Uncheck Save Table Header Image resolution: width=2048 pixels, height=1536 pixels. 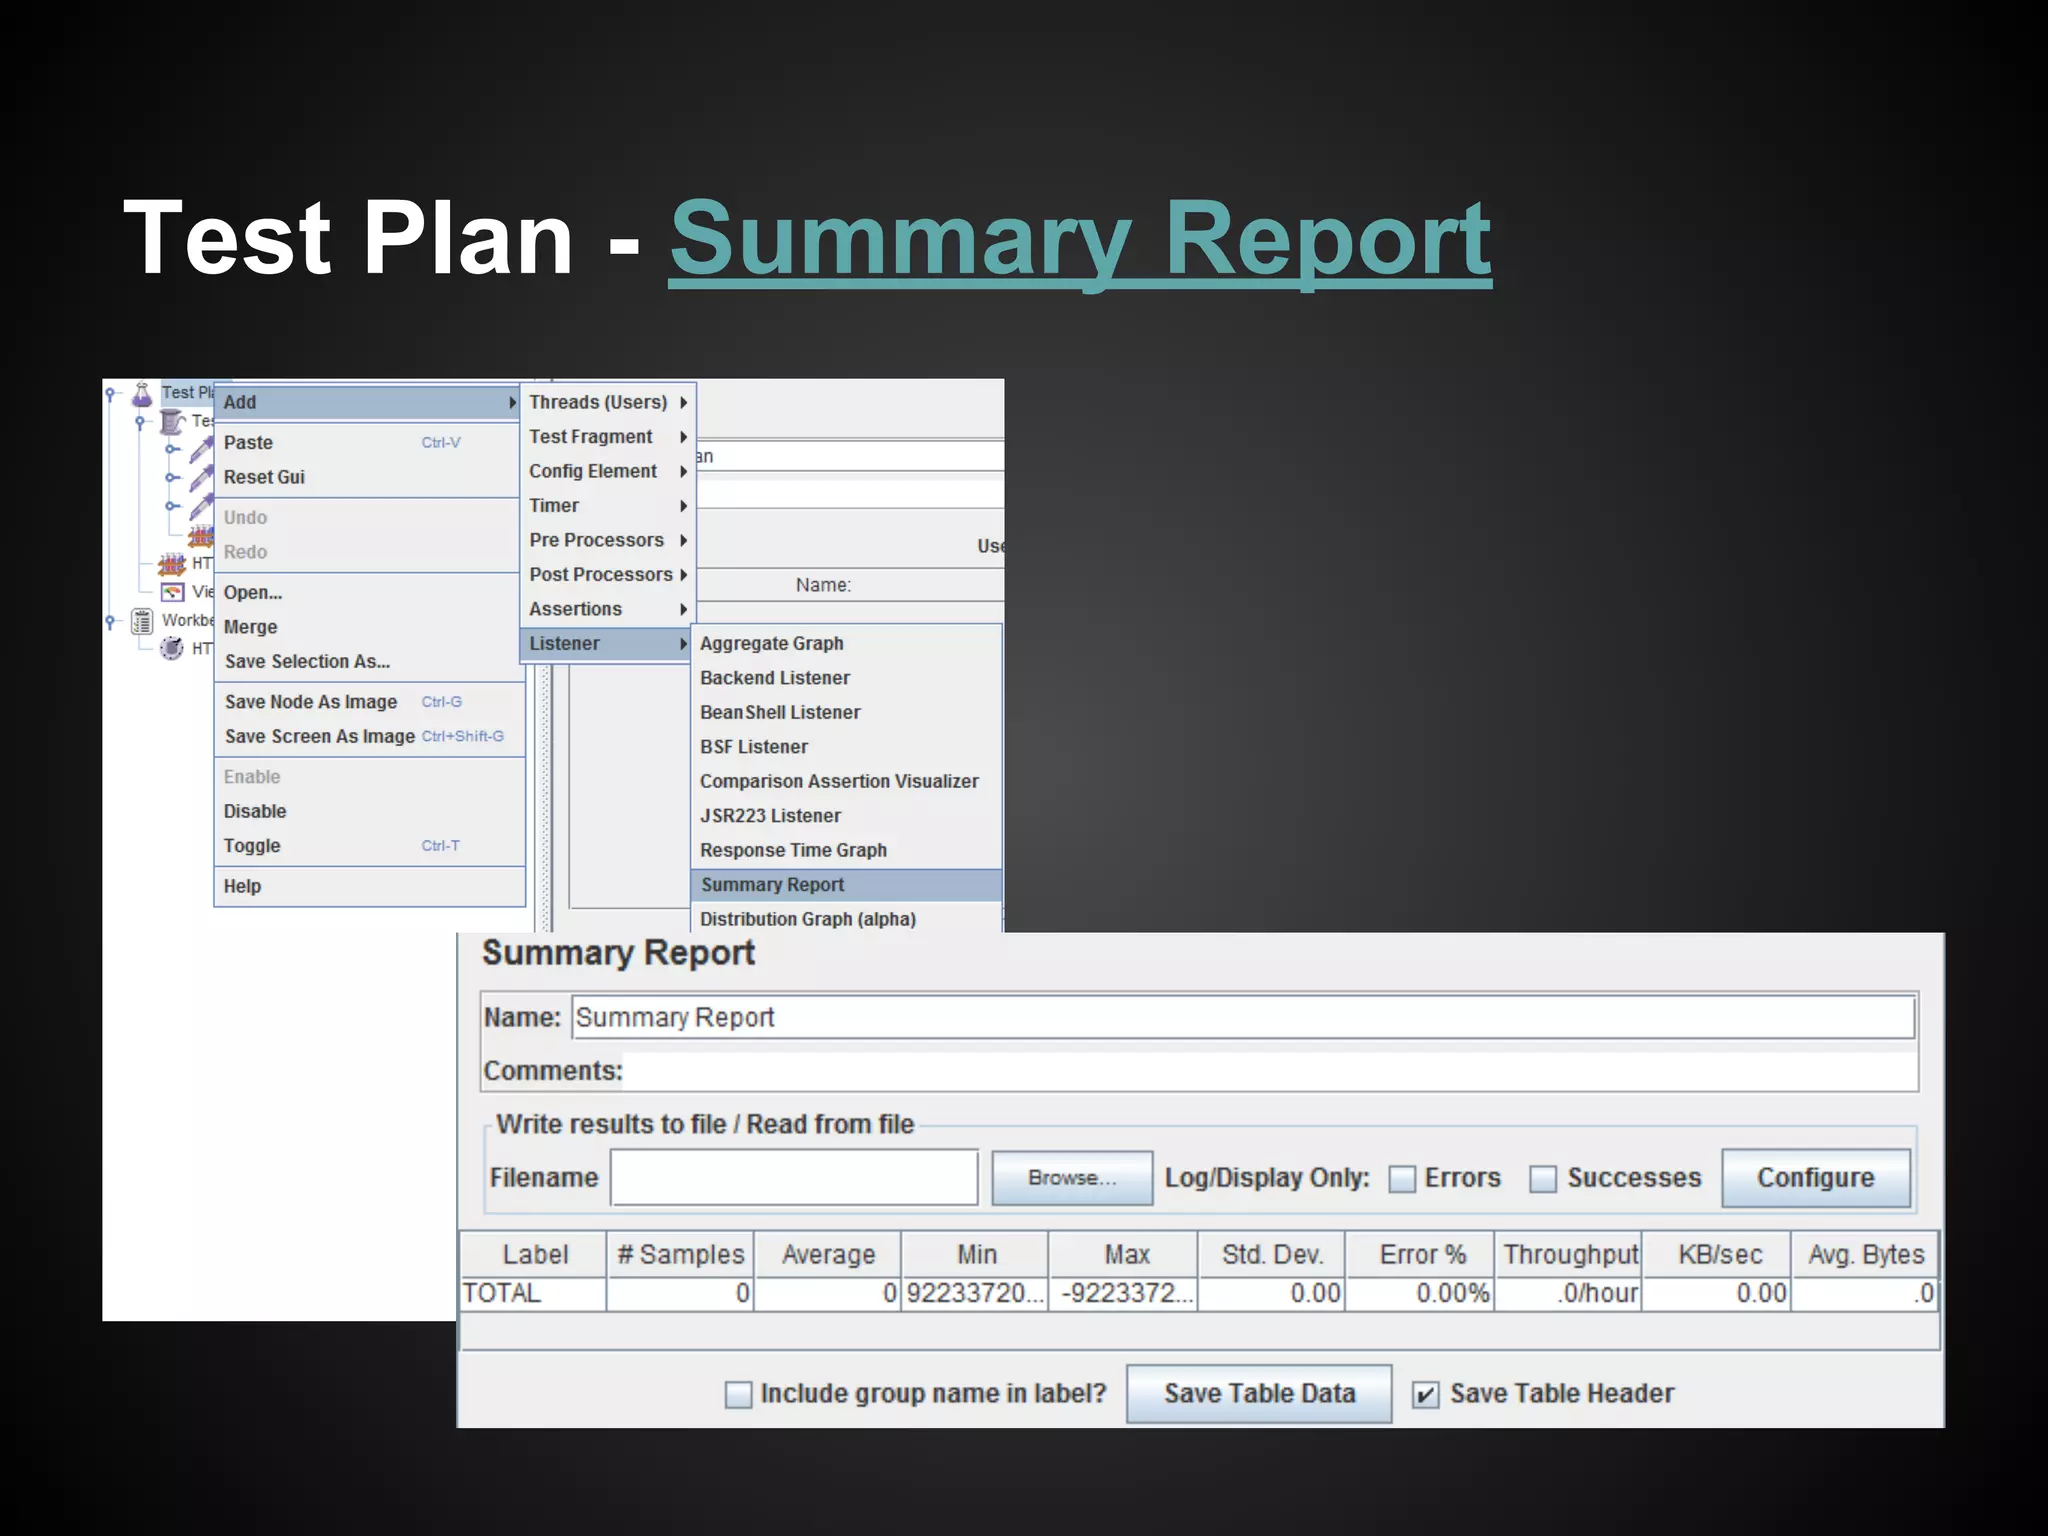(x=1425, y=1394)
